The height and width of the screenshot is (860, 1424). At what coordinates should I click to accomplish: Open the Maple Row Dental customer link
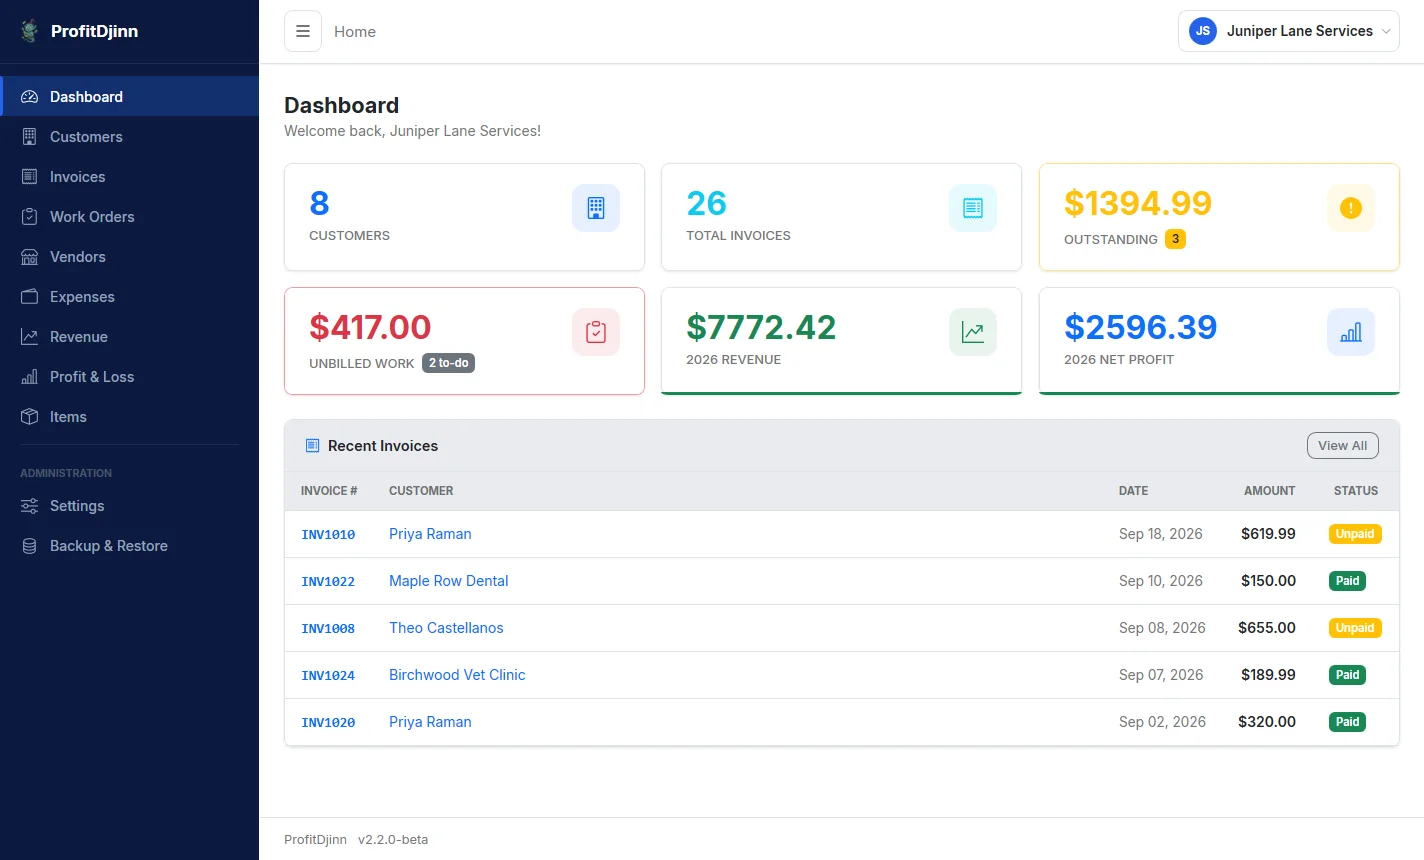click(448, 581)
